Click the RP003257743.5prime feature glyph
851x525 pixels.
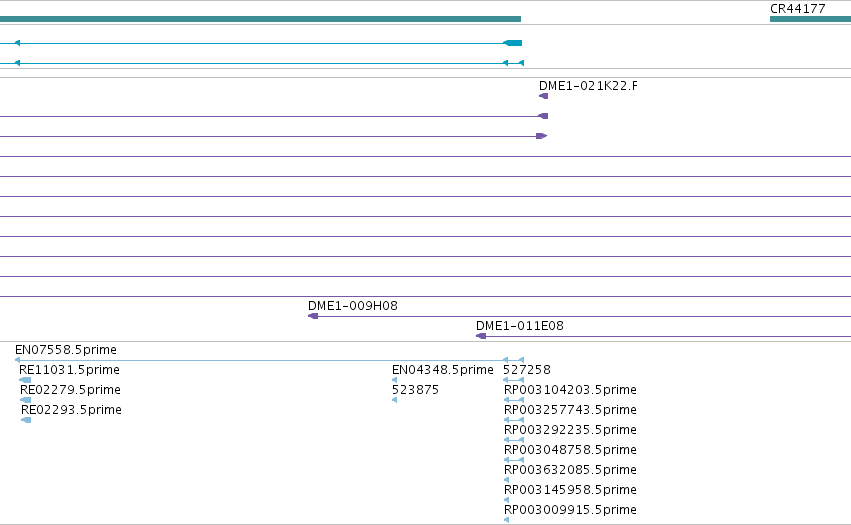tap(514, 420)
